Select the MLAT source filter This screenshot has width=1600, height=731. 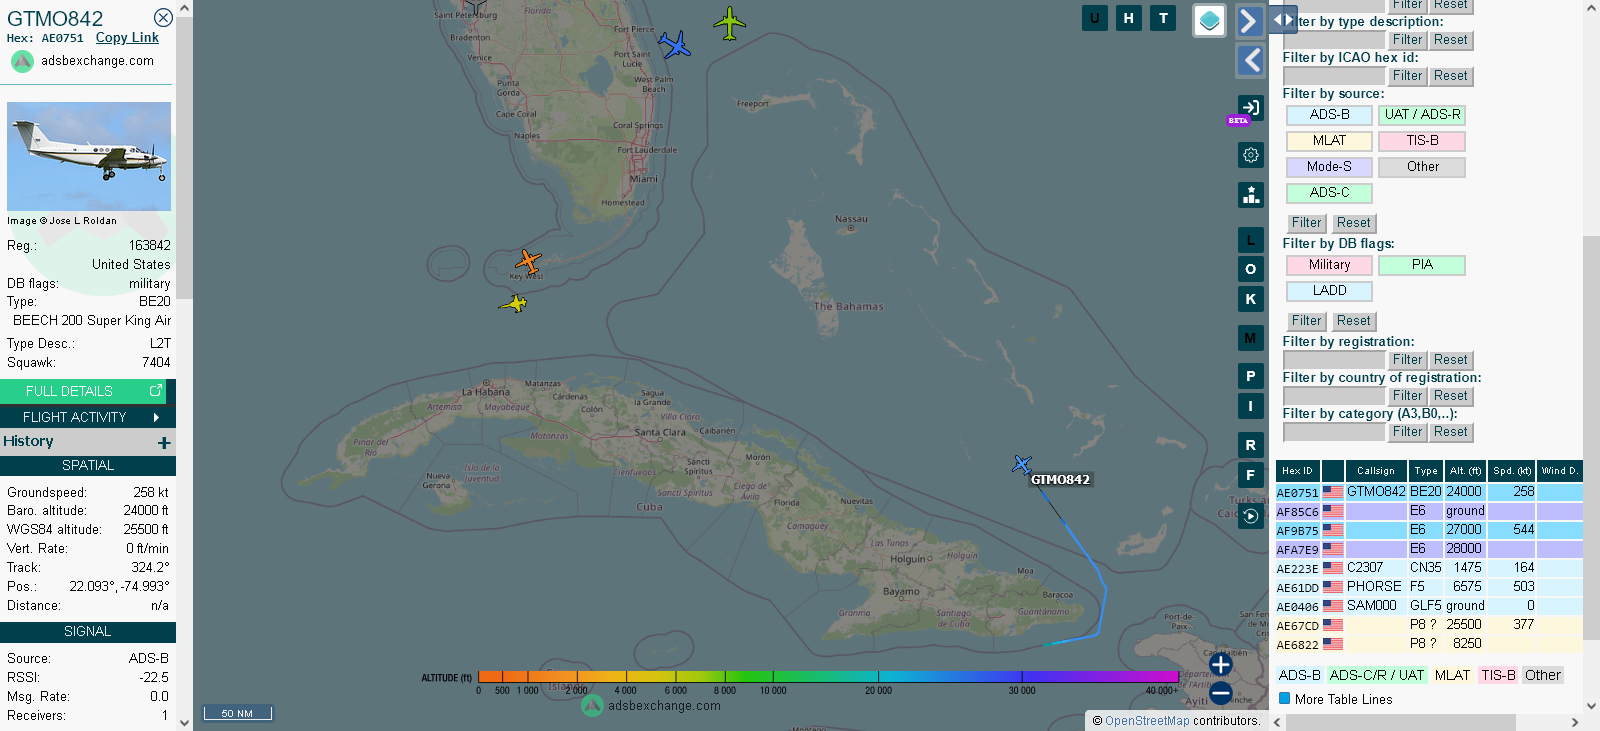pyautogui.click(x=1329, y=141)
